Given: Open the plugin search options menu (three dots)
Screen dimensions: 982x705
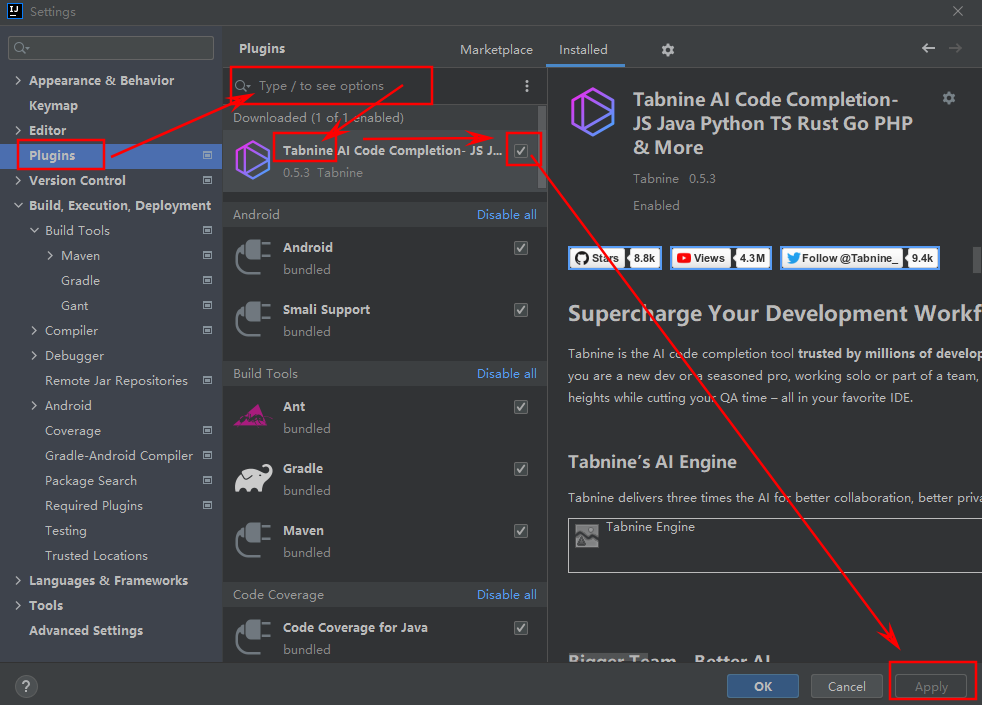Looking at the screenshot, I should click(527, 86).
